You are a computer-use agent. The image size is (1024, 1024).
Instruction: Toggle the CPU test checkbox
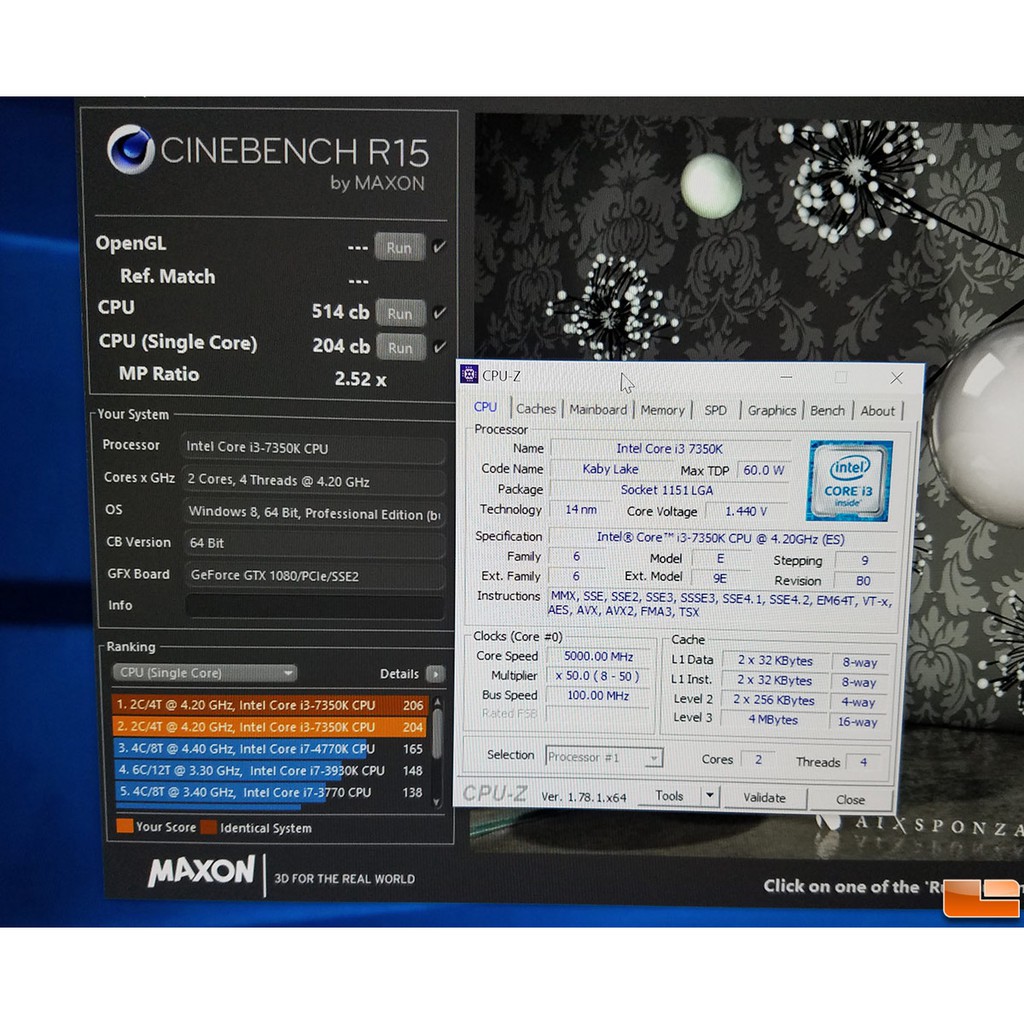pos(440,313)
